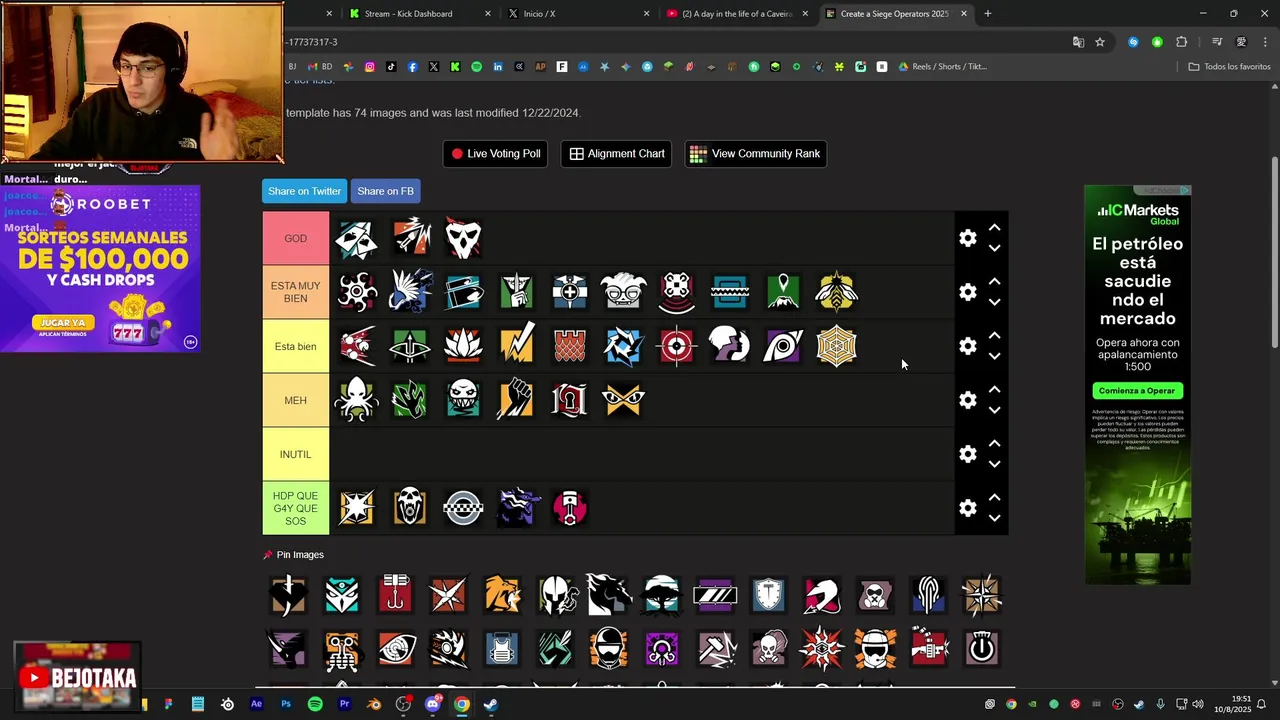Click Share on Twitter button
This screenshot has width=1280, height=720.
(x=304, y=191)
